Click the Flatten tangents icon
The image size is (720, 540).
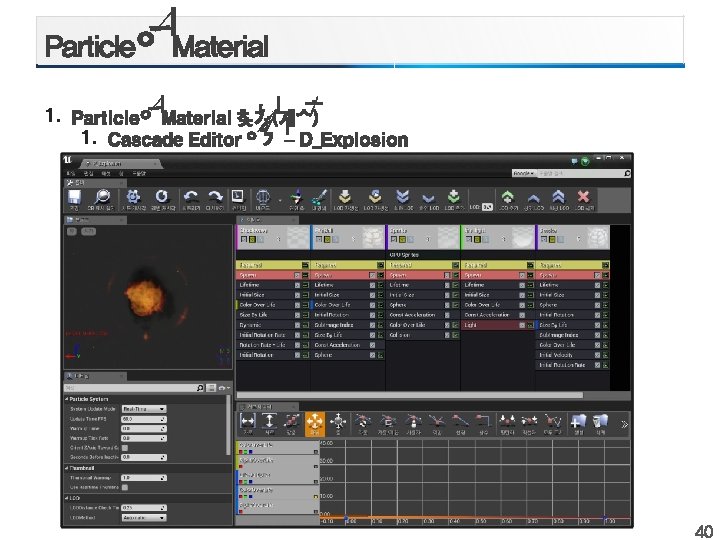point(507,421)
